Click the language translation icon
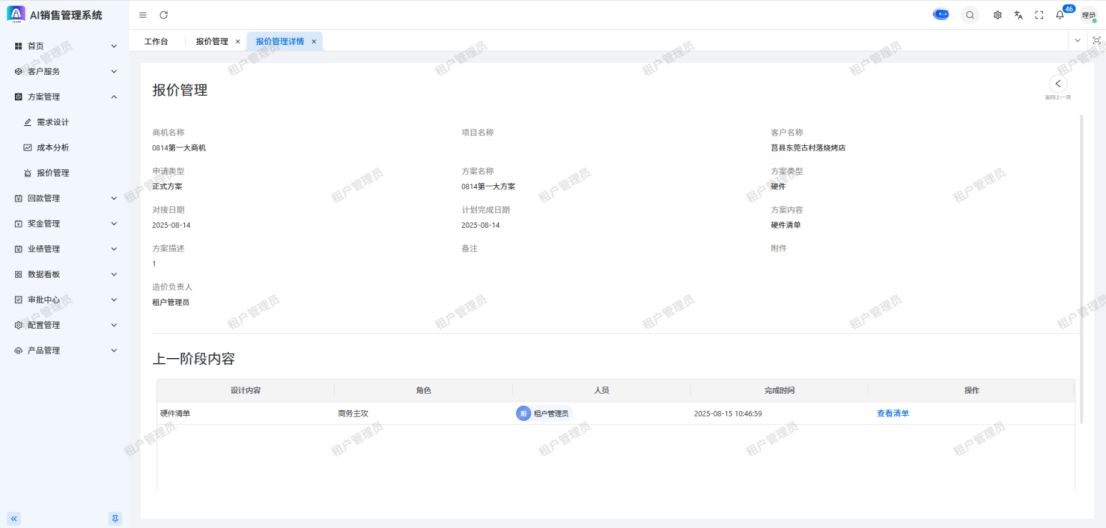This screenshot has width=1106, height=528. coord(1018,15)
